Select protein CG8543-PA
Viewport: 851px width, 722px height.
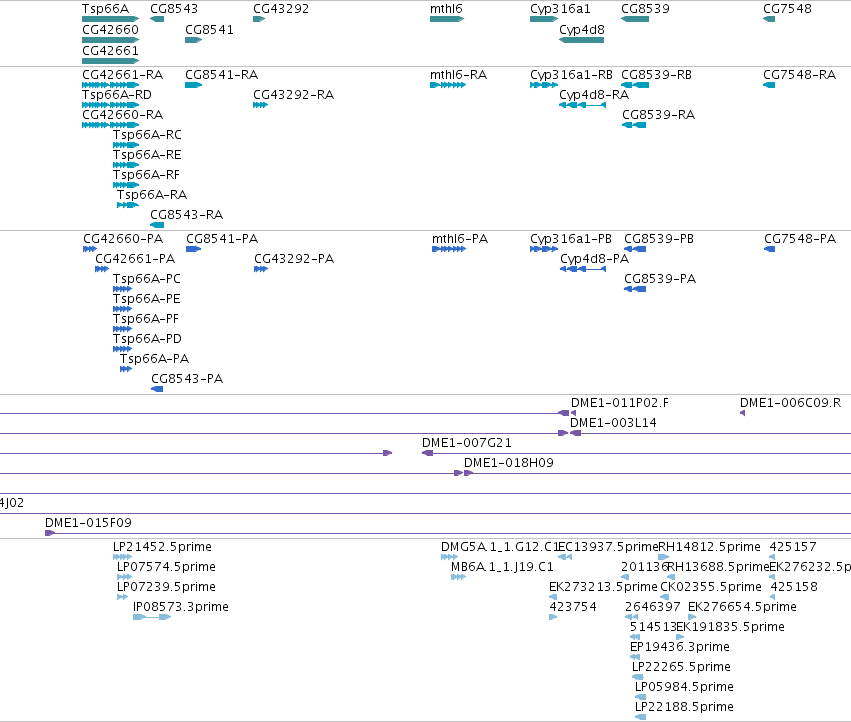pyautogui.click(x=157, y=389)
